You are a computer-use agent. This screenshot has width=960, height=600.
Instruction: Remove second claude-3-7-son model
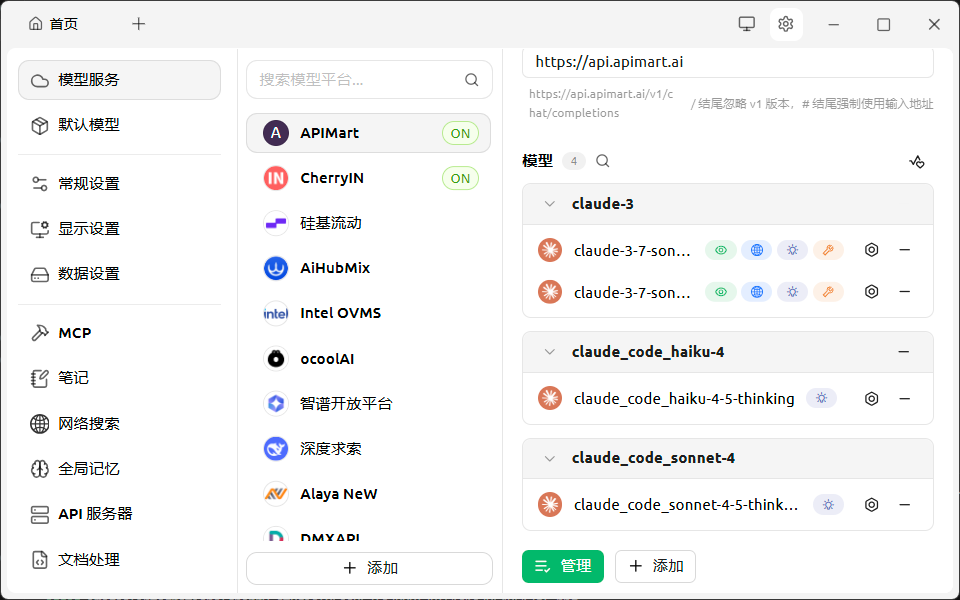(904, 291)
